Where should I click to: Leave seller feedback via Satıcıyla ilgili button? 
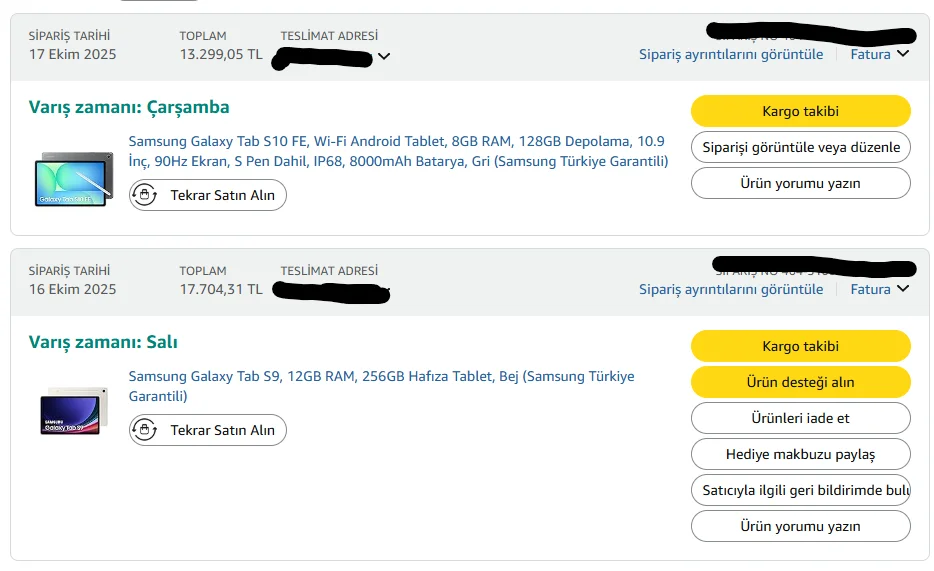[x=800, y=490]
